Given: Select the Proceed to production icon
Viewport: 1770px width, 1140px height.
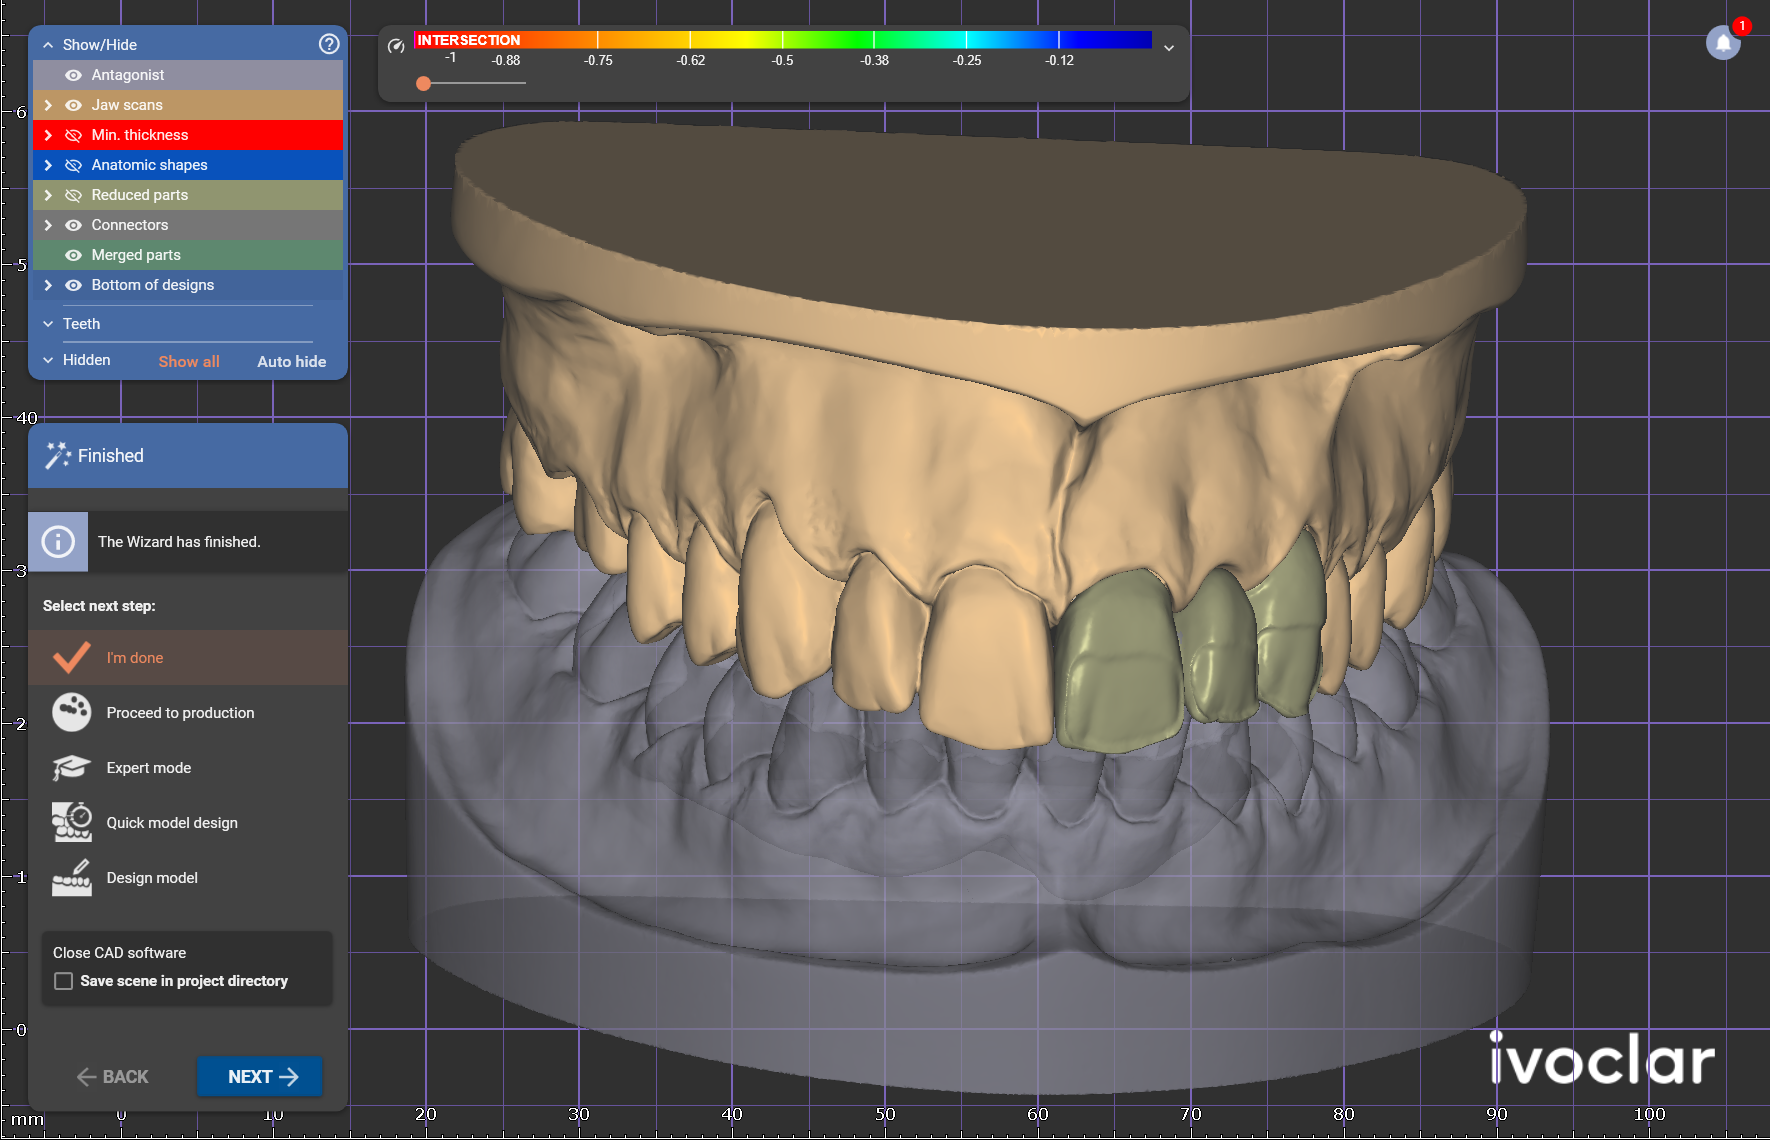Looking at the screenshot, I should [x=72, y=713].
